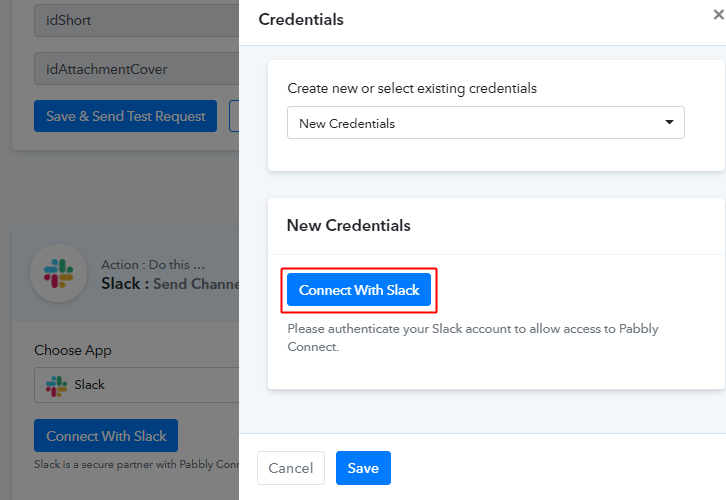This screenshot has width=726, height=500.
Task: Click the small Slack icon in the Choose App field
Action: pyautogui.click(x=56, y=386)
